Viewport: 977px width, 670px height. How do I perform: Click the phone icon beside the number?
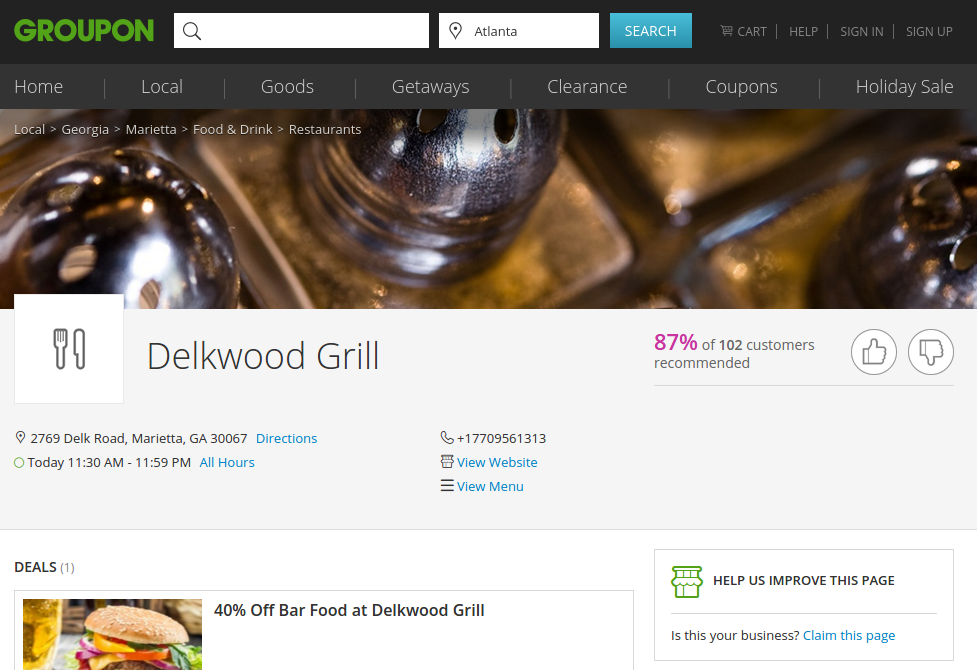[447, 438]
